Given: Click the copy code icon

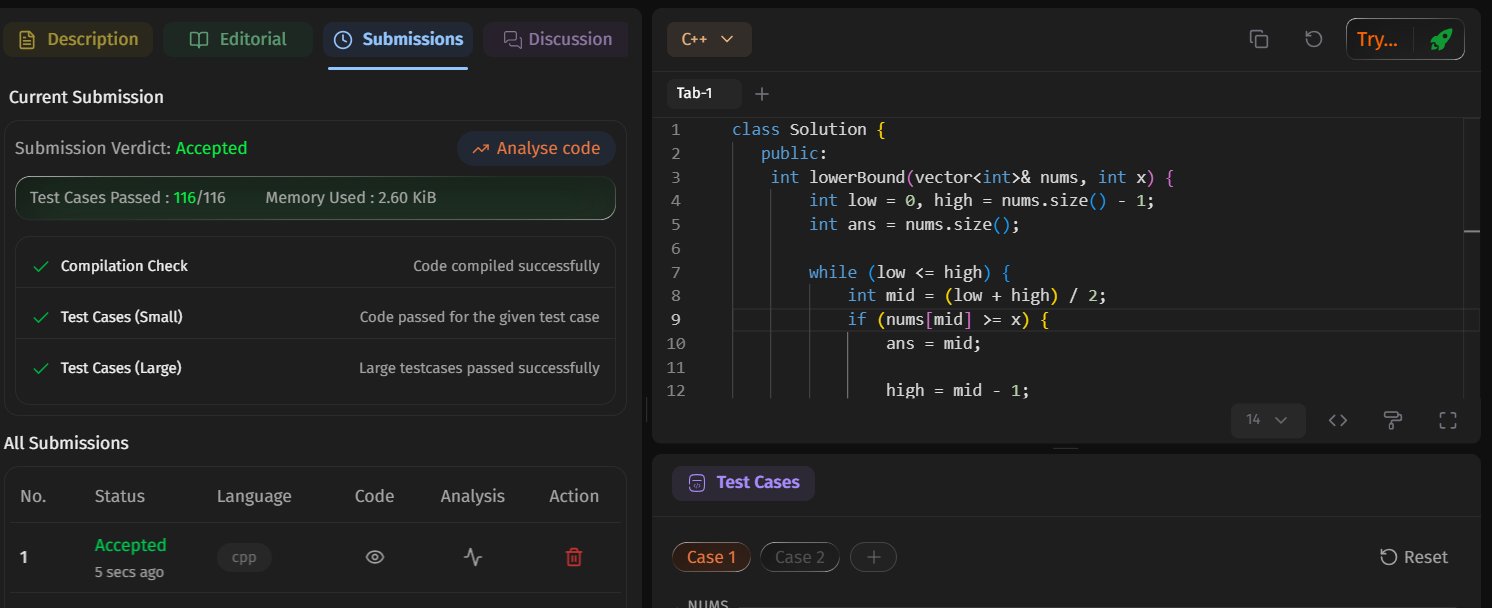Looking at the screenshot, I should click(x=1259, y=39).
